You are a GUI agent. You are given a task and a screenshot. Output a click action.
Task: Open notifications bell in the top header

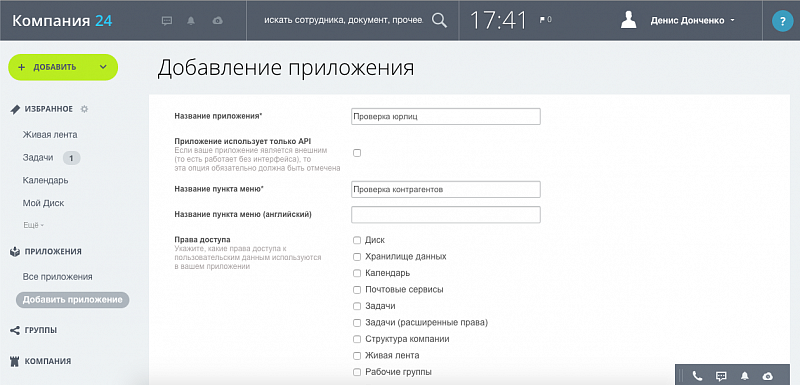pos(191,21)
